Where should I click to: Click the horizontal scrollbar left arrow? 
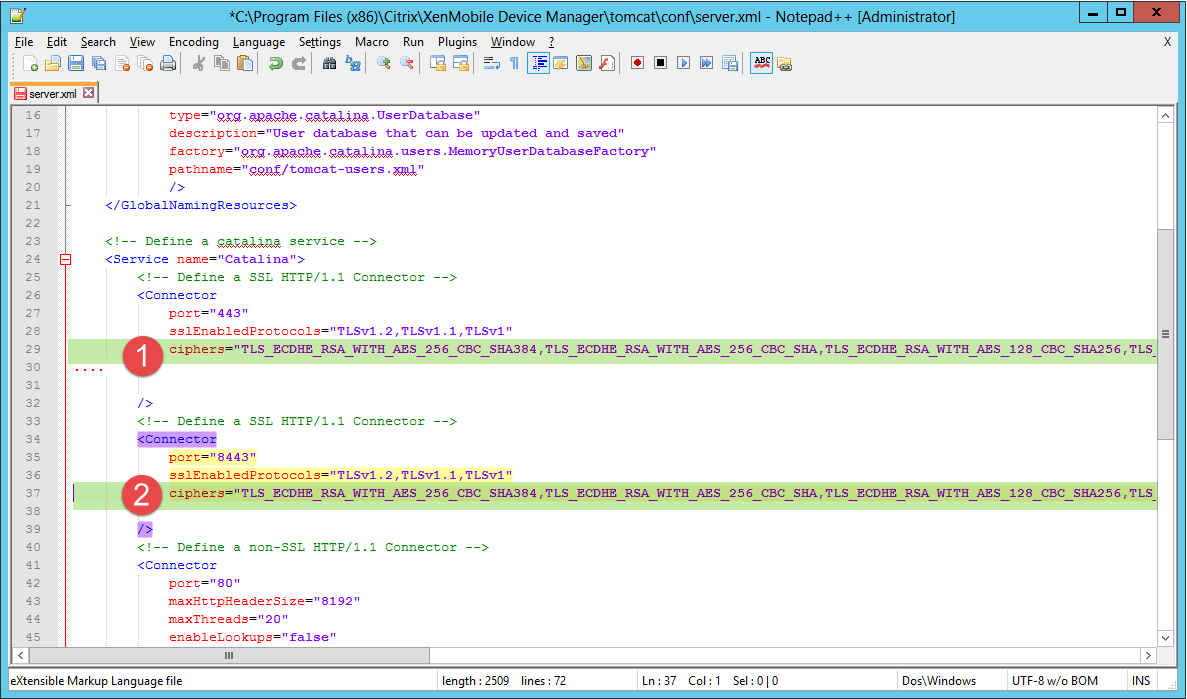(20, 655)
